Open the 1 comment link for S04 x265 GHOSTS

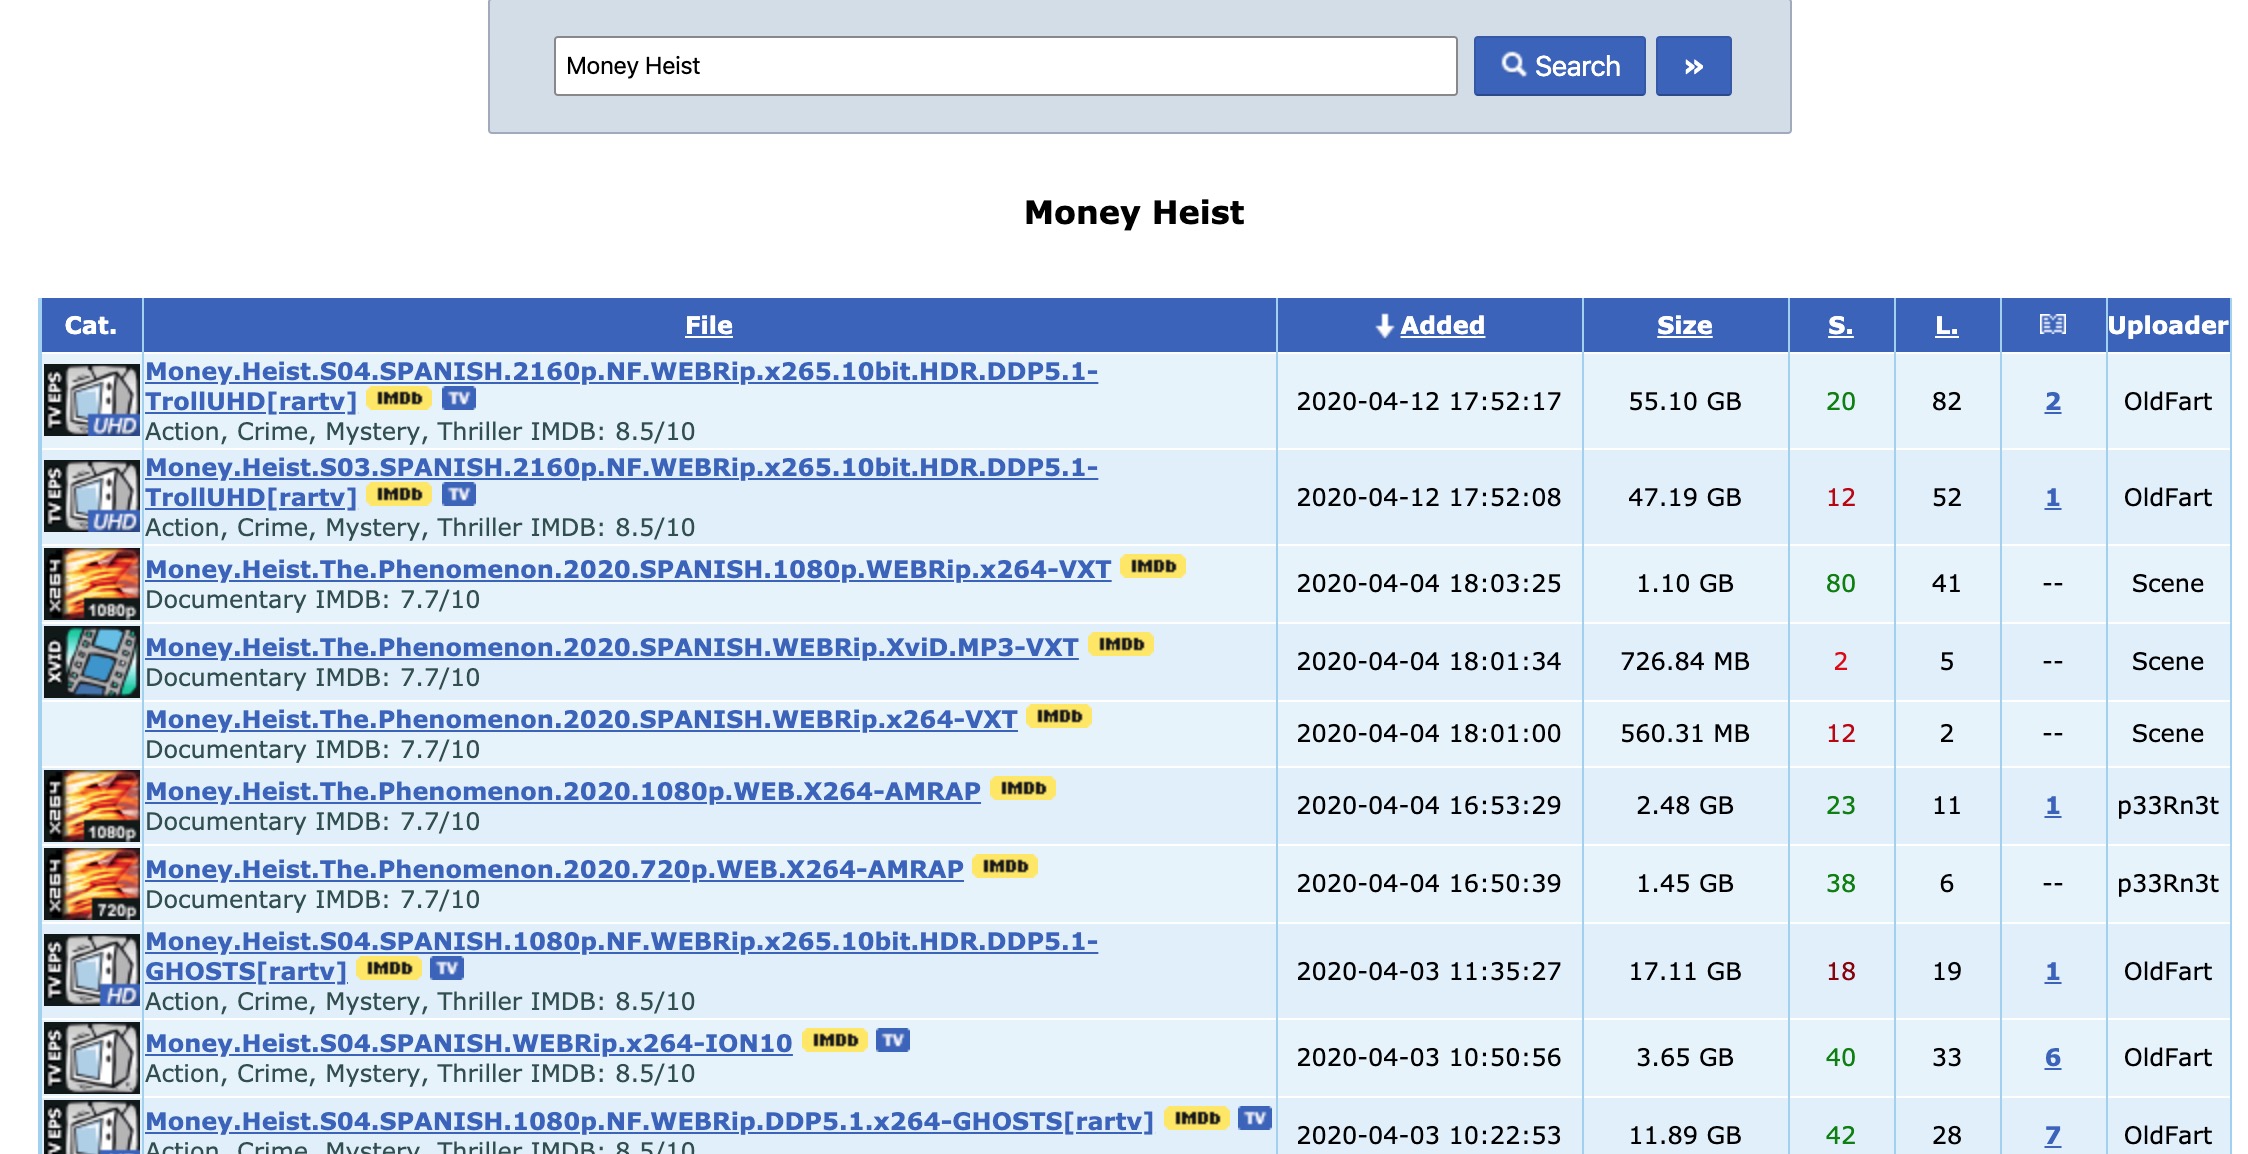coord(2052,971)
